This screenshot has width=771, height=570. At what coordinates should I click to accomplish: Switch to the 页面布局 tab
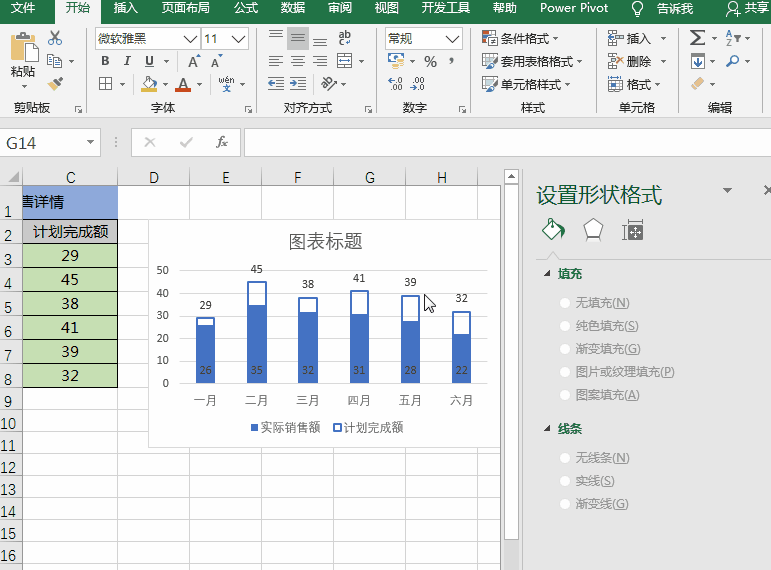(x=186, y=8)
